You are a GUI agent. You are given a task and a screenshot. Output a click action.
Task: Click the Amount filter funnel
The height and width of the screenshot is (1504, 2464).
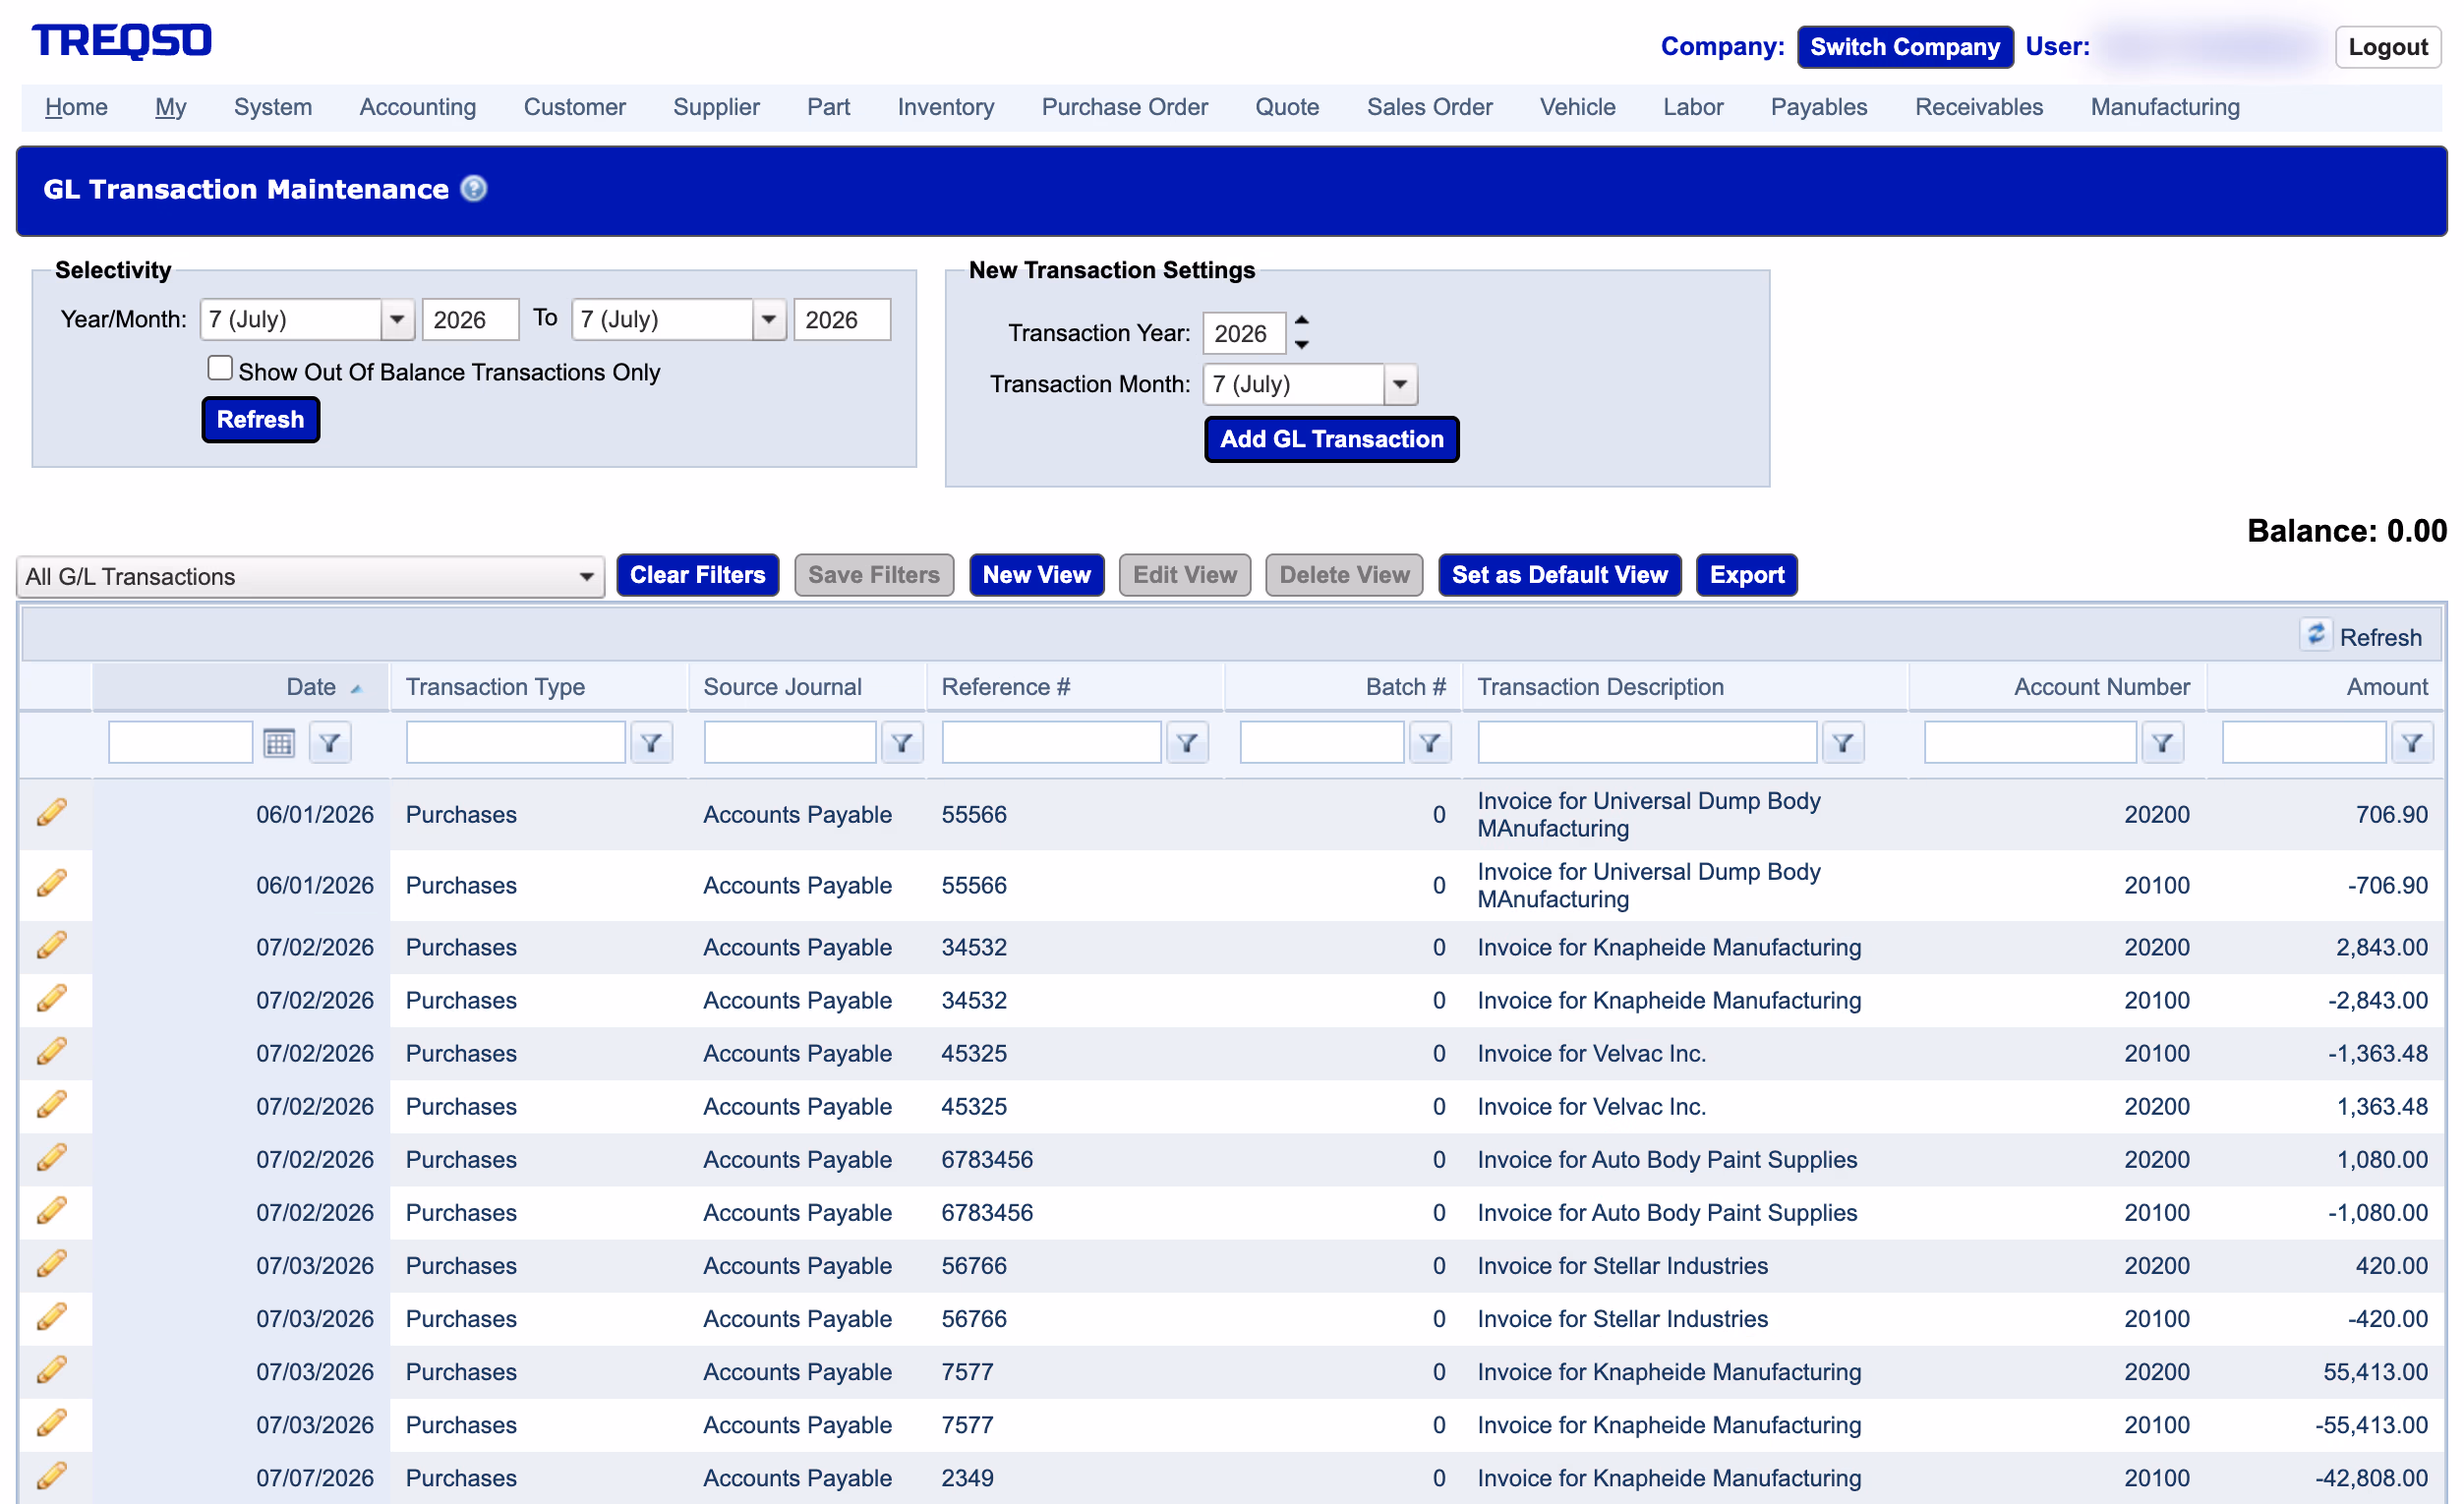(2412, 743)
